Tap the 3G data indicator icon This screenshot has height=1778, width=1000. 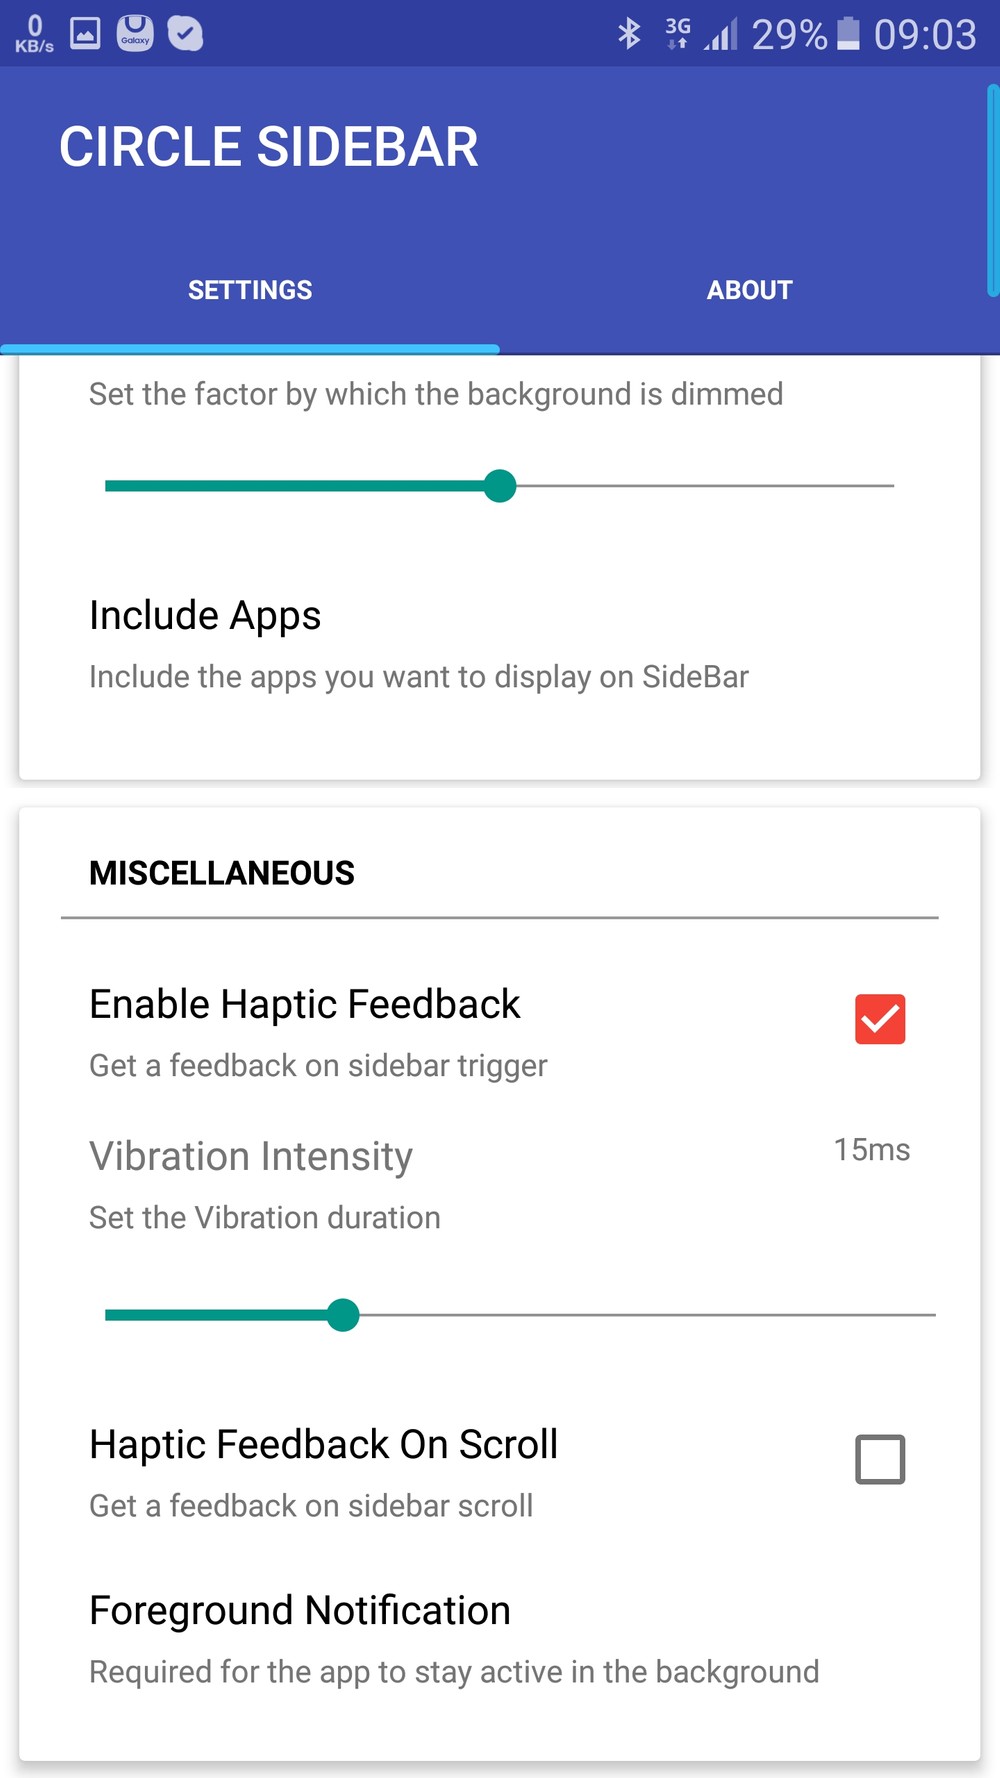pos(678,33)
